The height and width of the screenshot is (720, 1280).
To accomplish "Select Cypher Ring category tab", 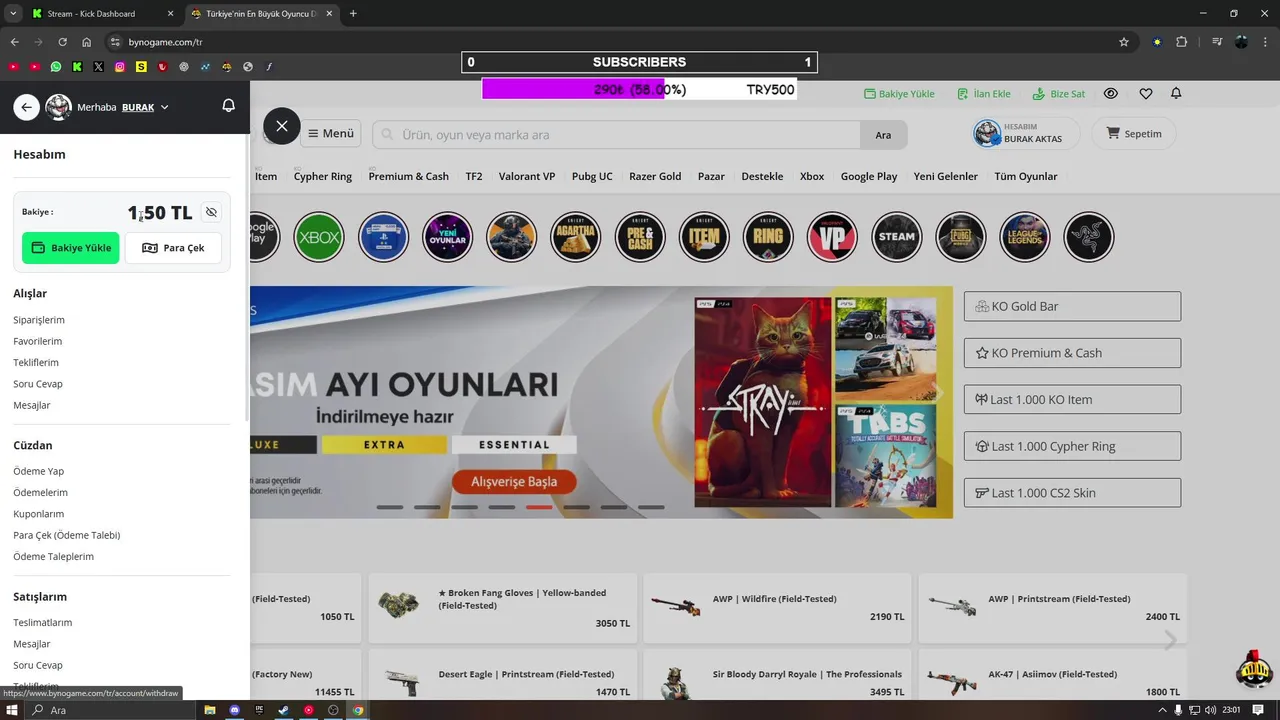I will coord(323,176).
